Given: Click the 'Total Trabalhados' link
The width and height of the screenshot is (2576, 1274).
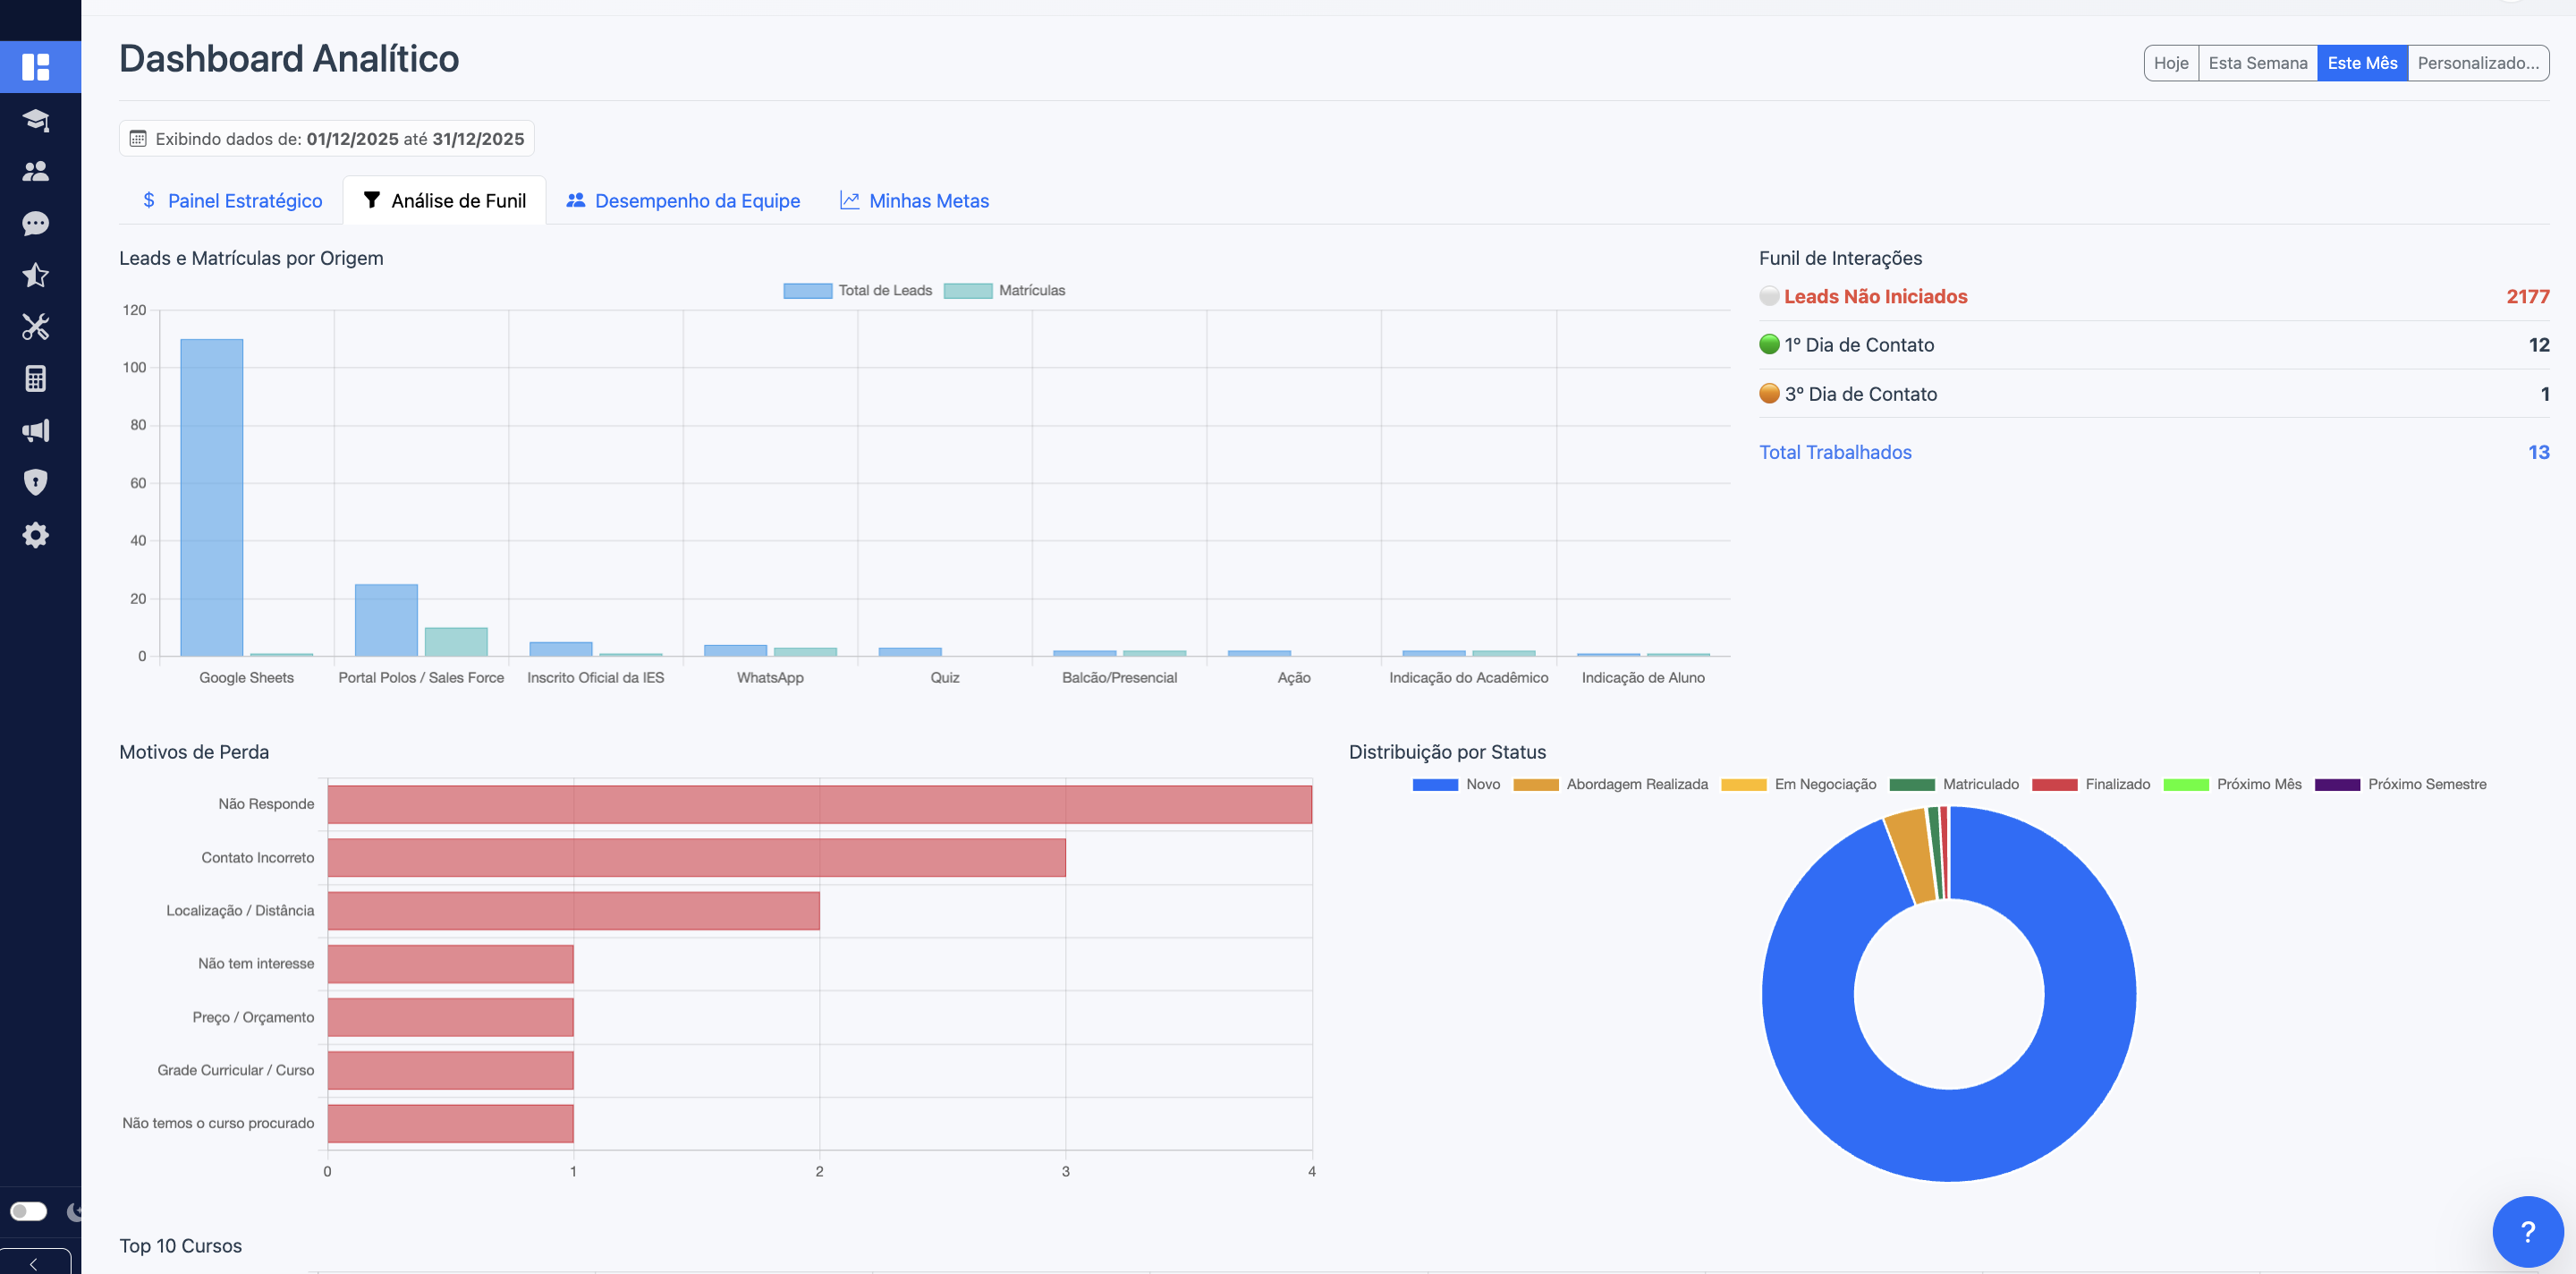Looking at the screenshot, I should tap(1834, 452).
